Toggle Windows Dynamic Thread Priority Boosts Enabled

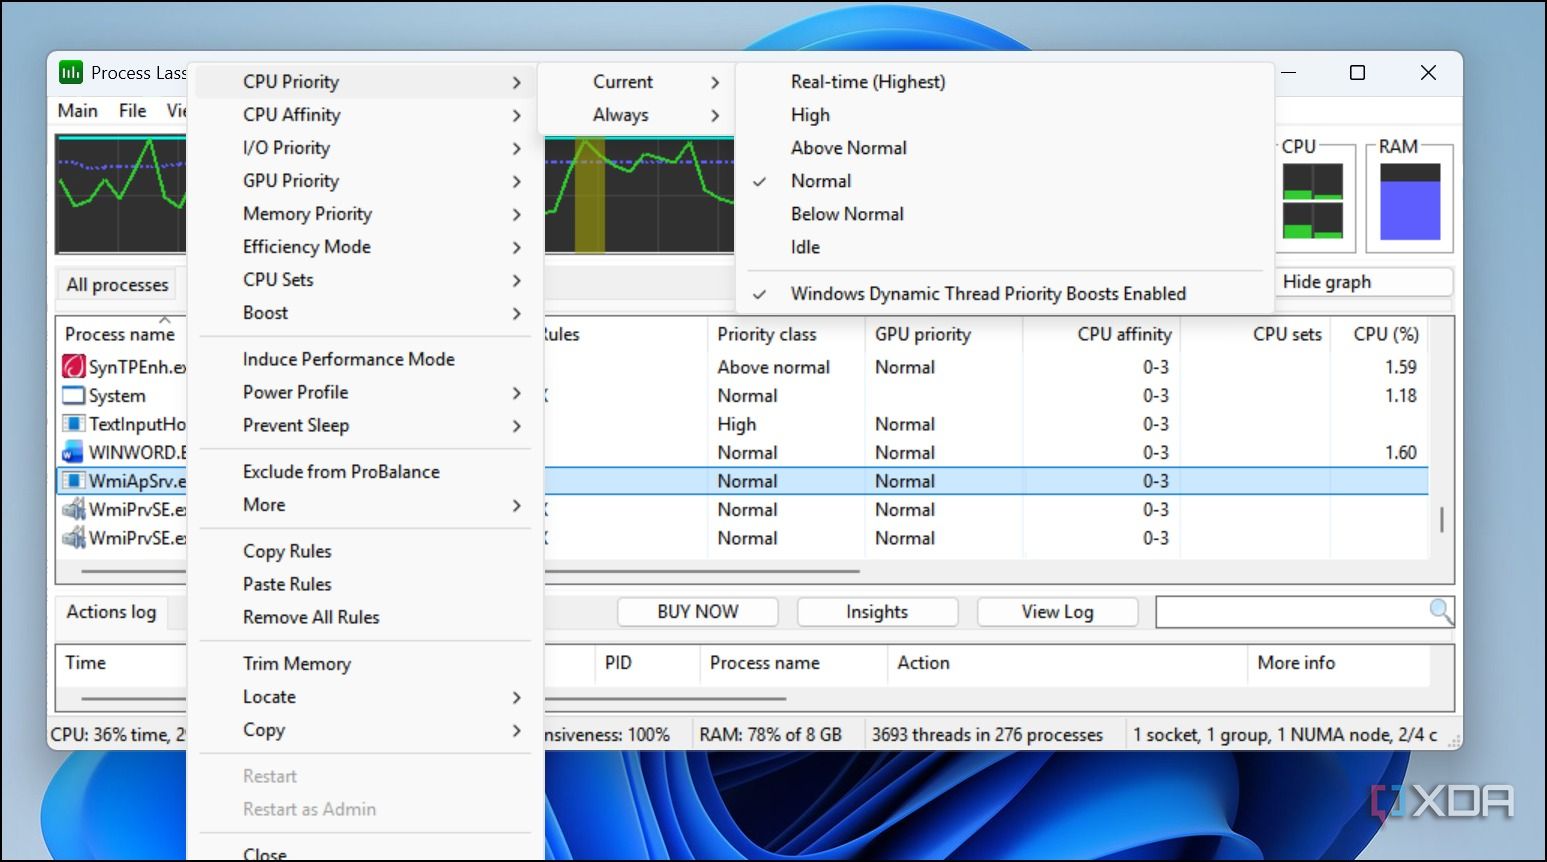1005,294
